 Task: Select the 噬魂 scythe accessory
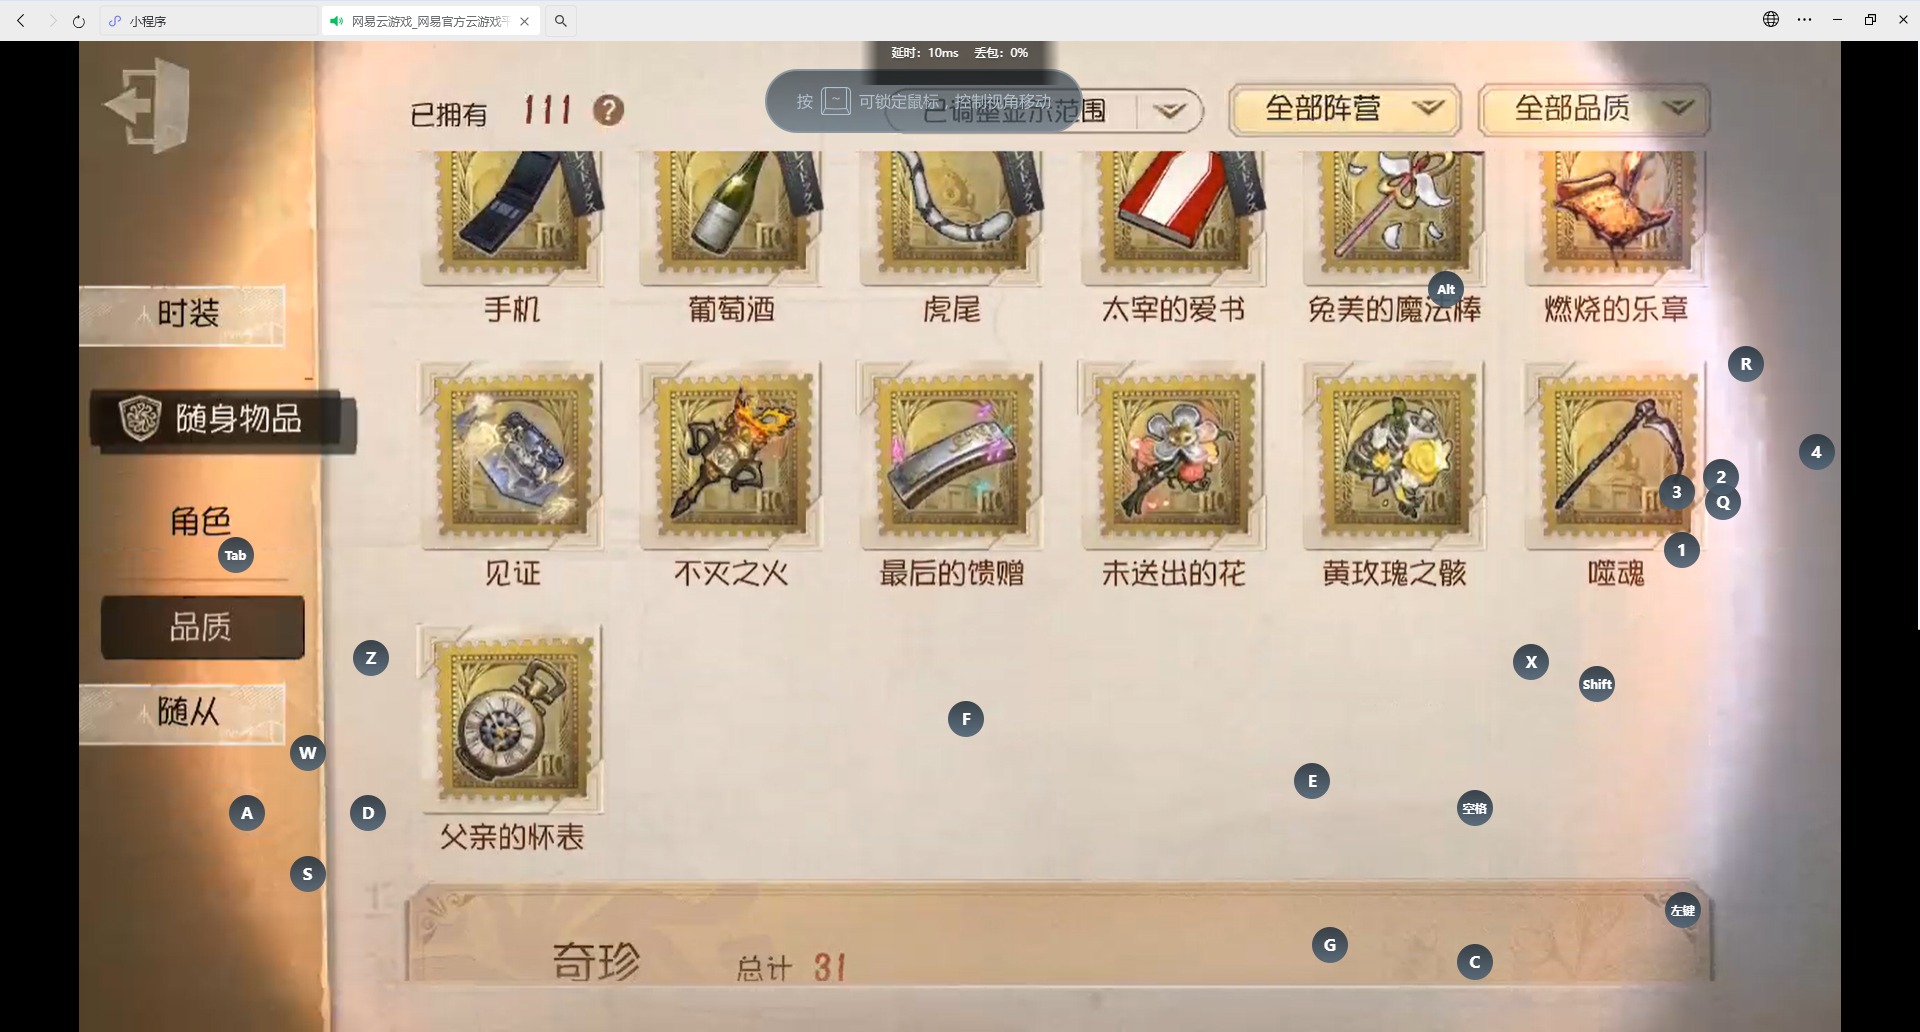(x=1616, y=455)
